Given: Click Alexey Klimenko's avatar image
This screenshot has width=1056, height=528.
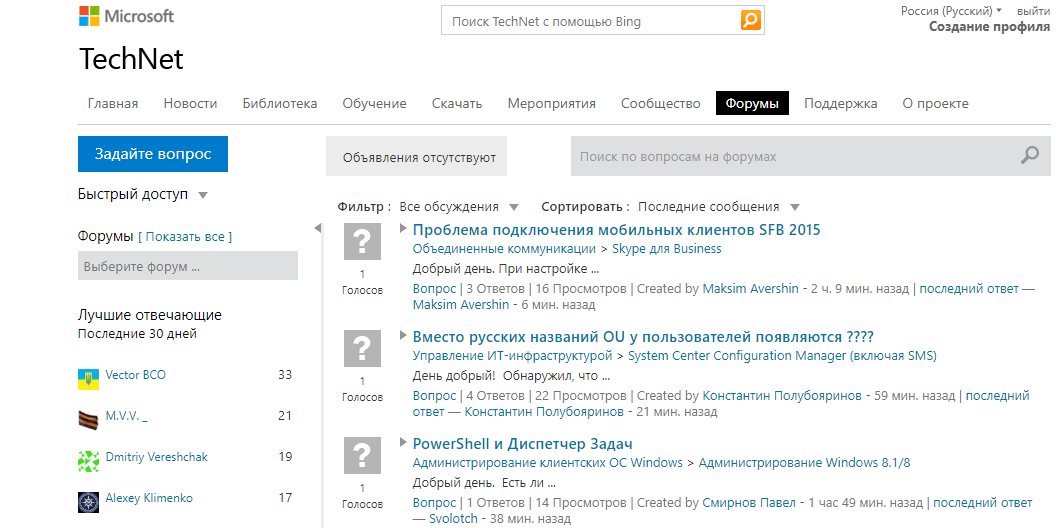Looking at the screenshot, I should (x=88, y=502).
